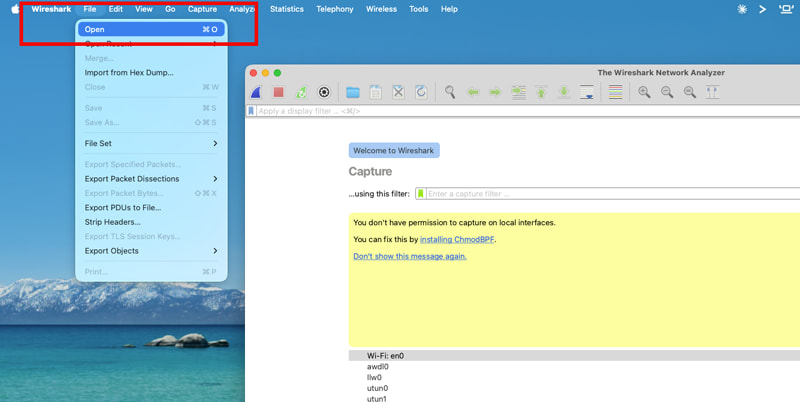This screenshot has width=800, height=402.
Task: Click the resize columns toolbar icon
Action: coord(712,92)
